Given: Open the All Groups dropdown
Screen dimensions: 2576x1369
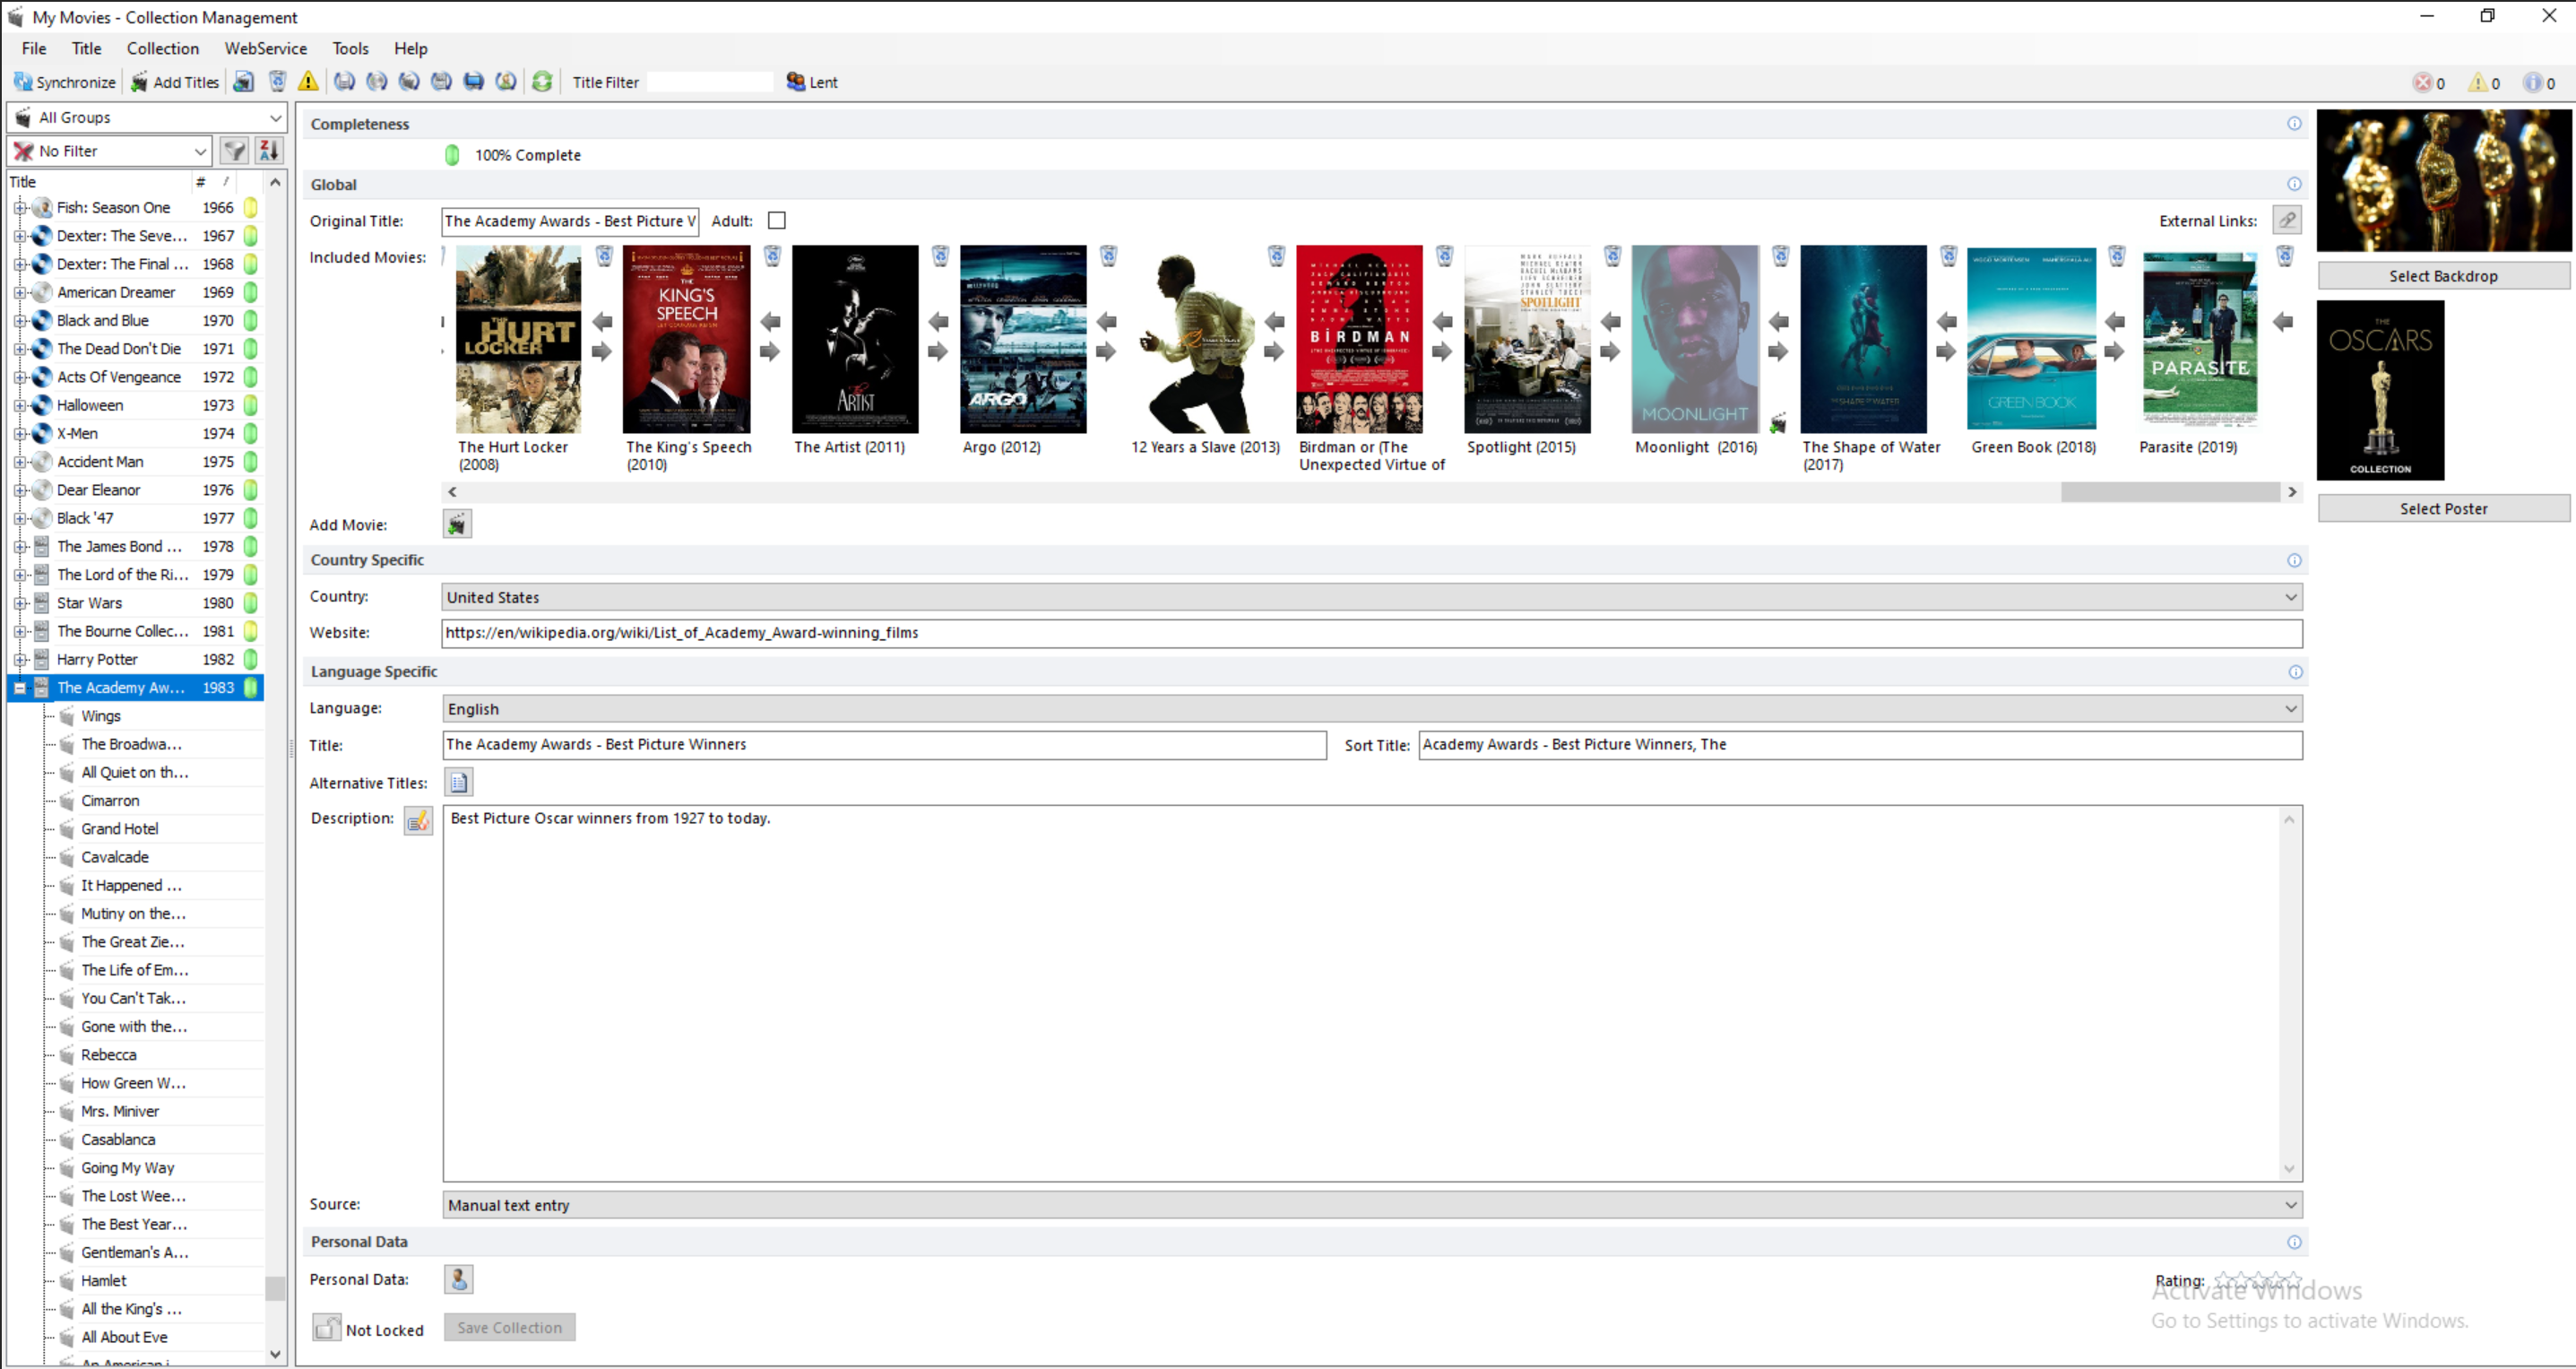Looking at the screenshot, I should (x=147, y=117).
